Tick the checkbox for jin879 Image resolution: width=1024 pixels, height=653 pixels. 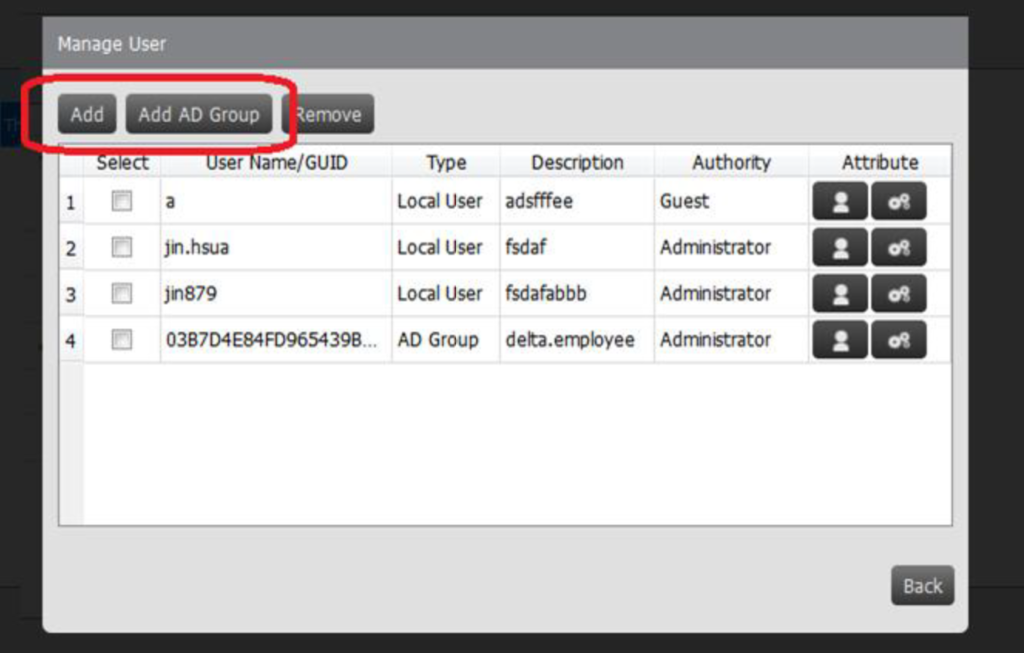pos(121,293)
